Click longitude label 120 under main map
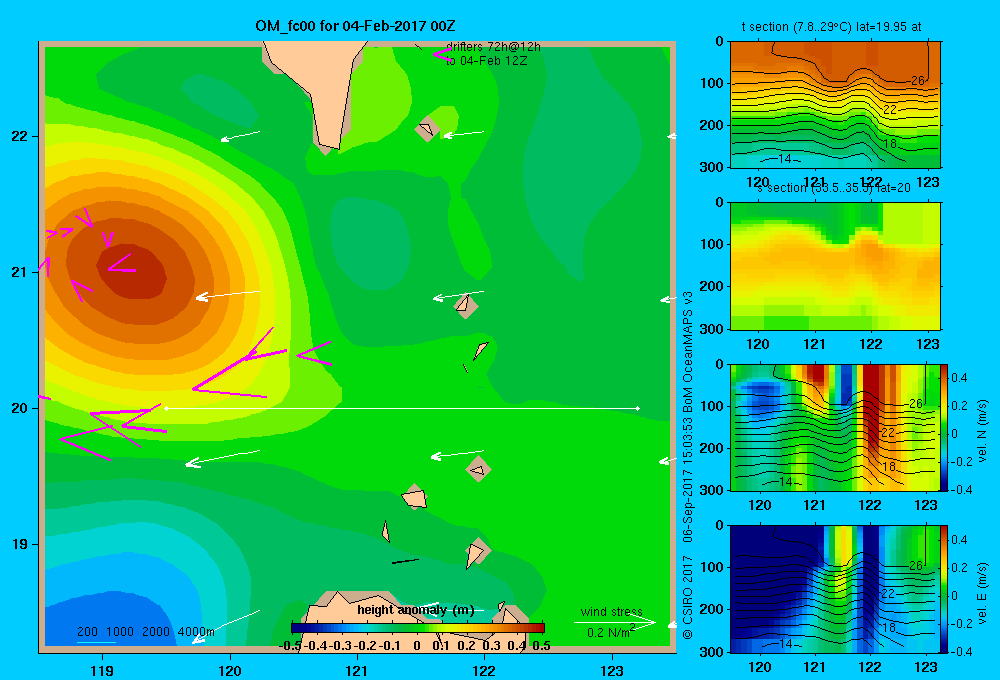The height and width of the screenshot is (680, 1000). coord(230,671)
